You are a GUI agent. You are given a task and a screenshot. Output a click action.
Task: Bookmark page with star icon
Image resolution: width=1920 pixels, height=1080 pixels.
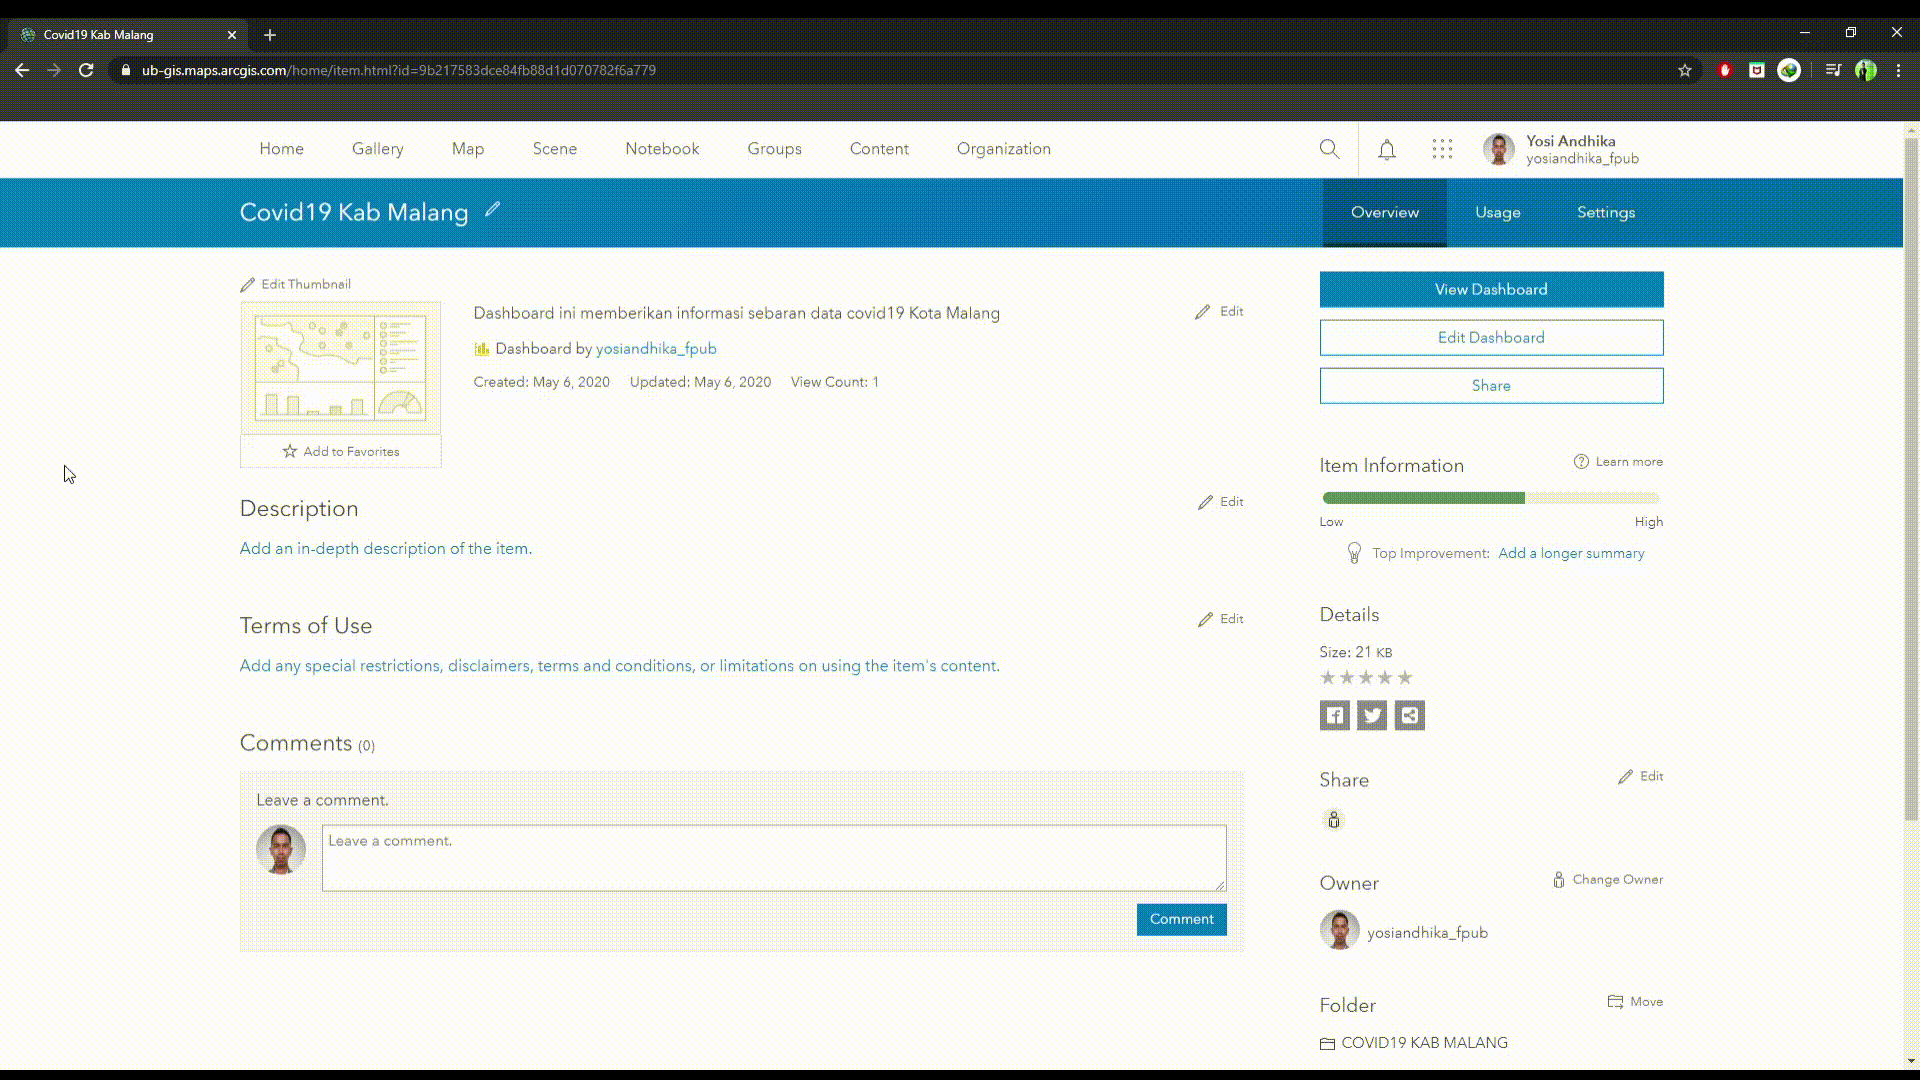click(1685, 70)
